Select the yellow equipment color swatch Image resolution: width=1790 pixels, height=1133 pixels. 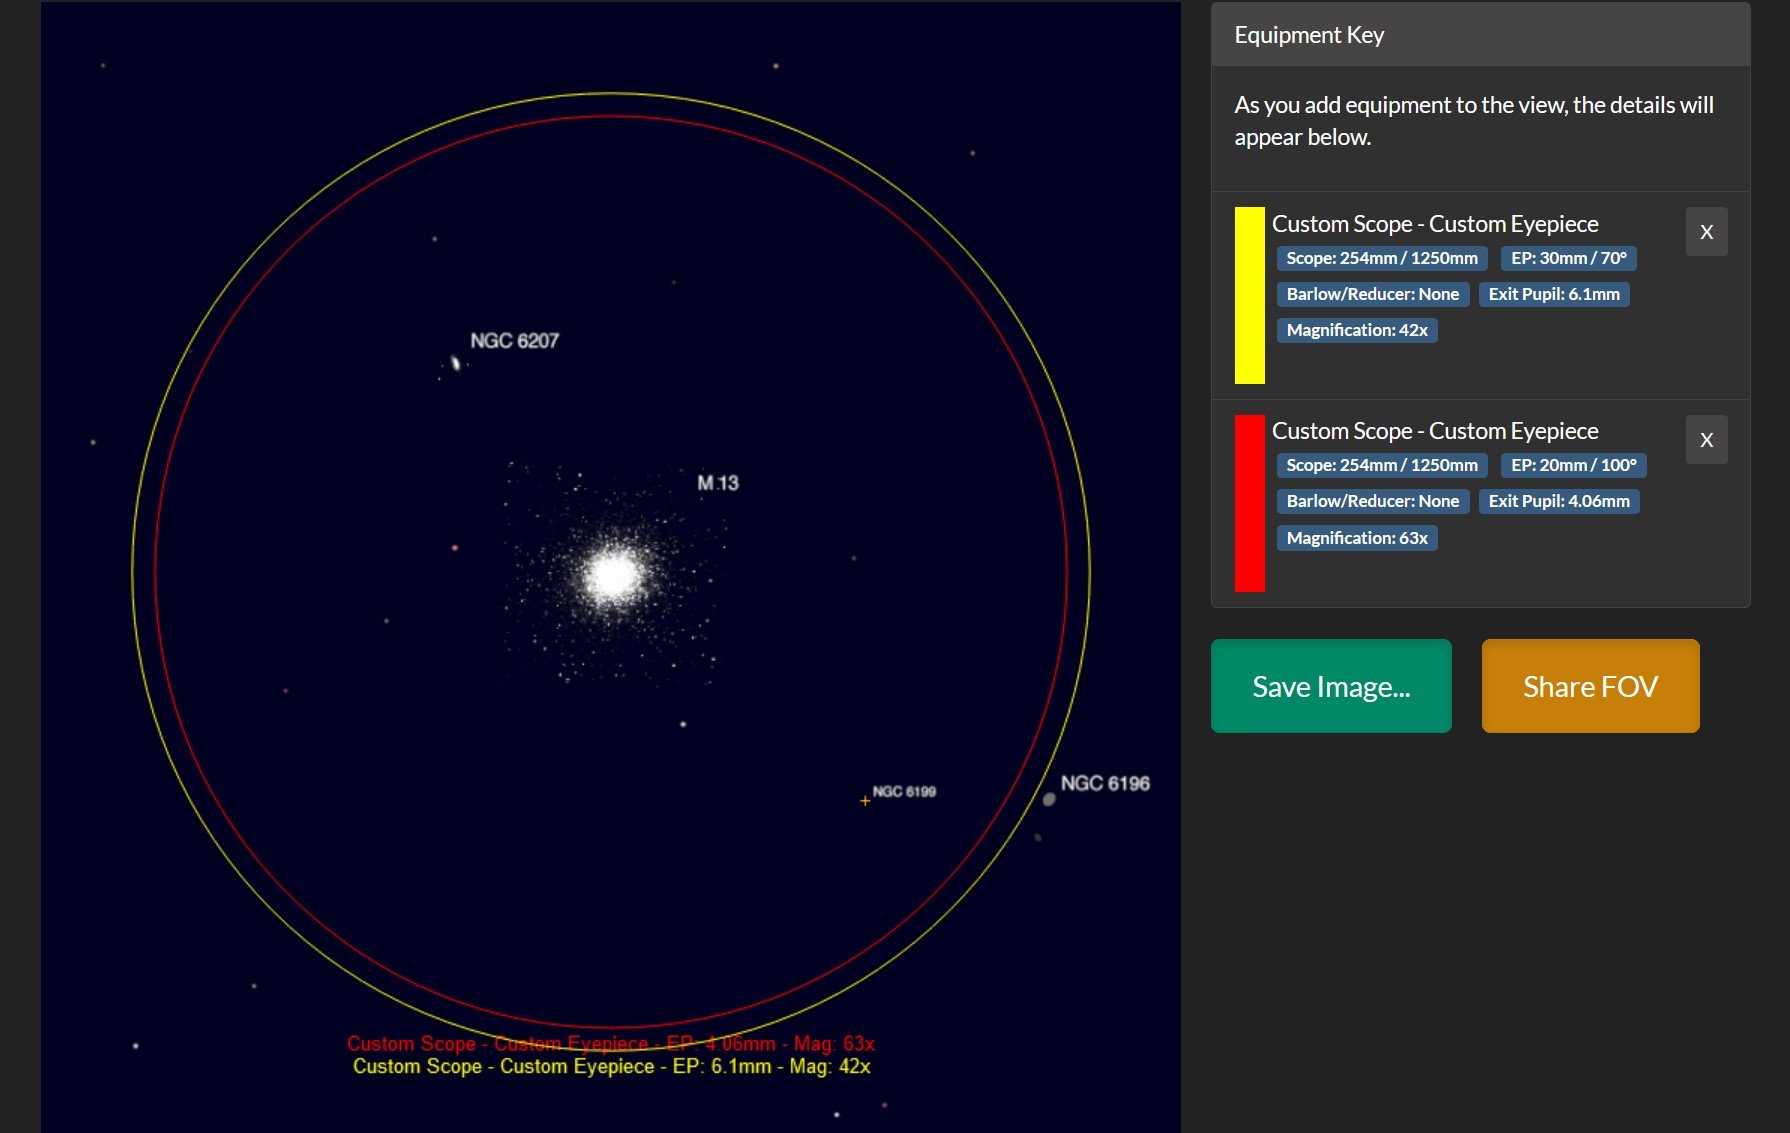click(1249, 295)
